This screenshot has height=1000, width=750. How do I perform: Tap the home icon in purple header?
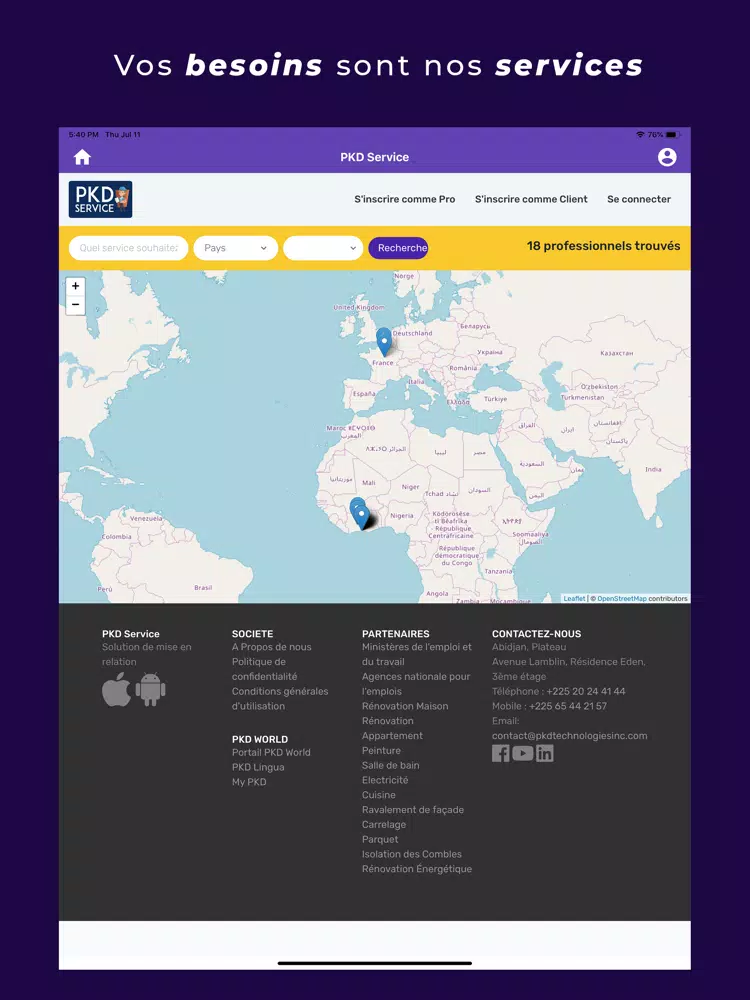click(82, 157)
